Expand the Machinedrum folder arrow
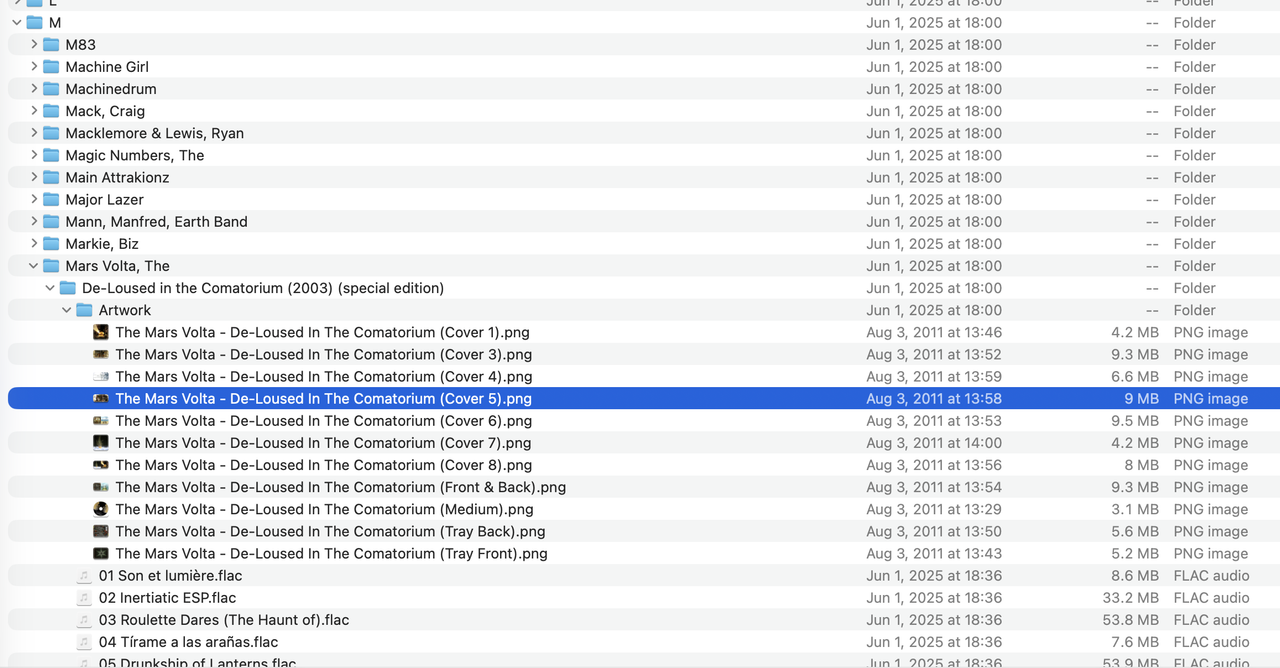The image size is (1280, 668). click(34, 88)
